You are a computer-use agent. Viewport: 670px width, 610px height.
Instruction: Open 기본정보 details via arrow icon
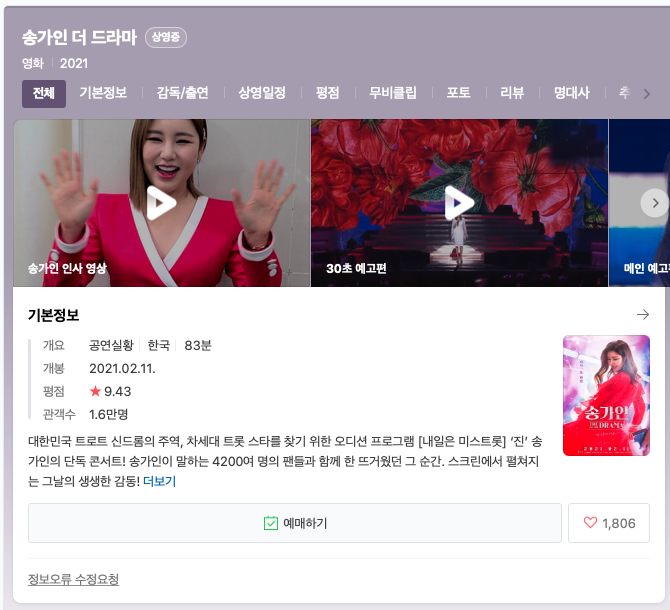(643, 315)
